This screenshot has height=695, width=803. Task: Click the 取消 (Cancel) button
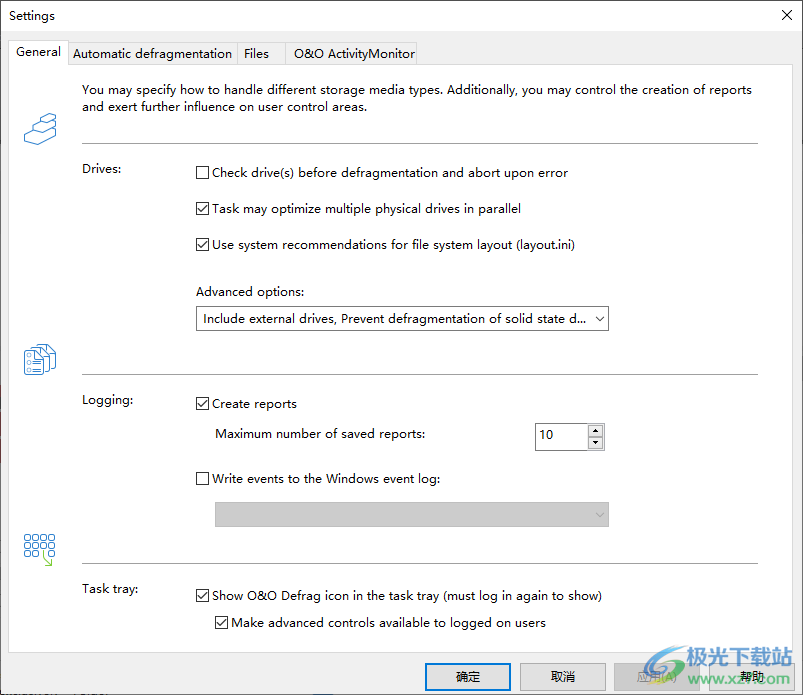pos(562,677)
